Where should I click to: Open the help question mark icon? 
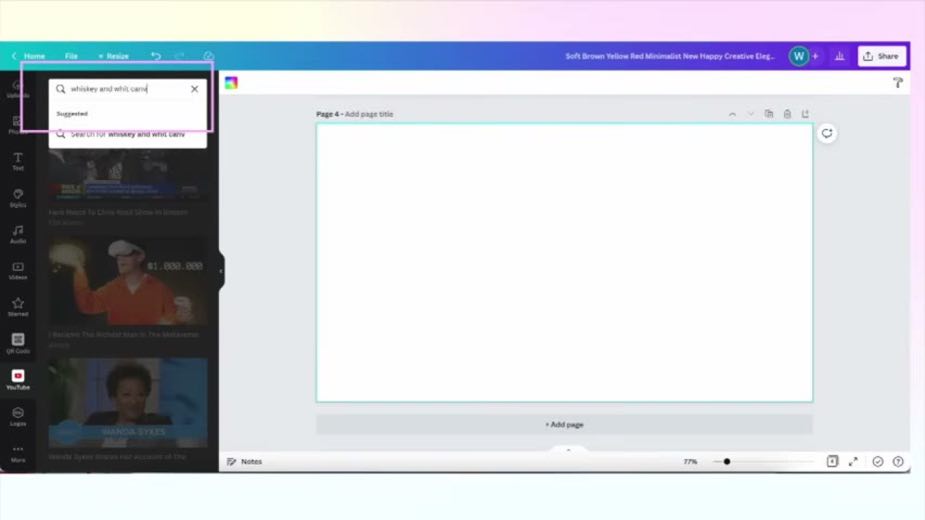[898, 462]
